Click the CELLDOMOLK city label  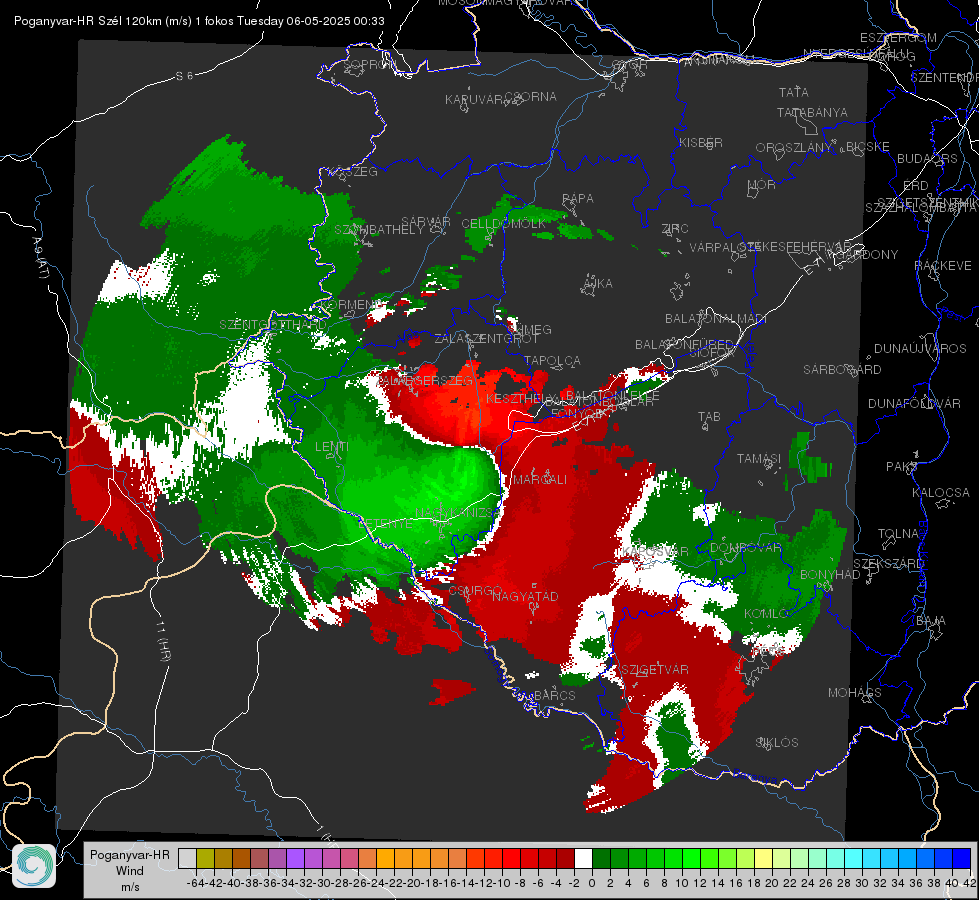pyautogui.click(x=504, y=224)
